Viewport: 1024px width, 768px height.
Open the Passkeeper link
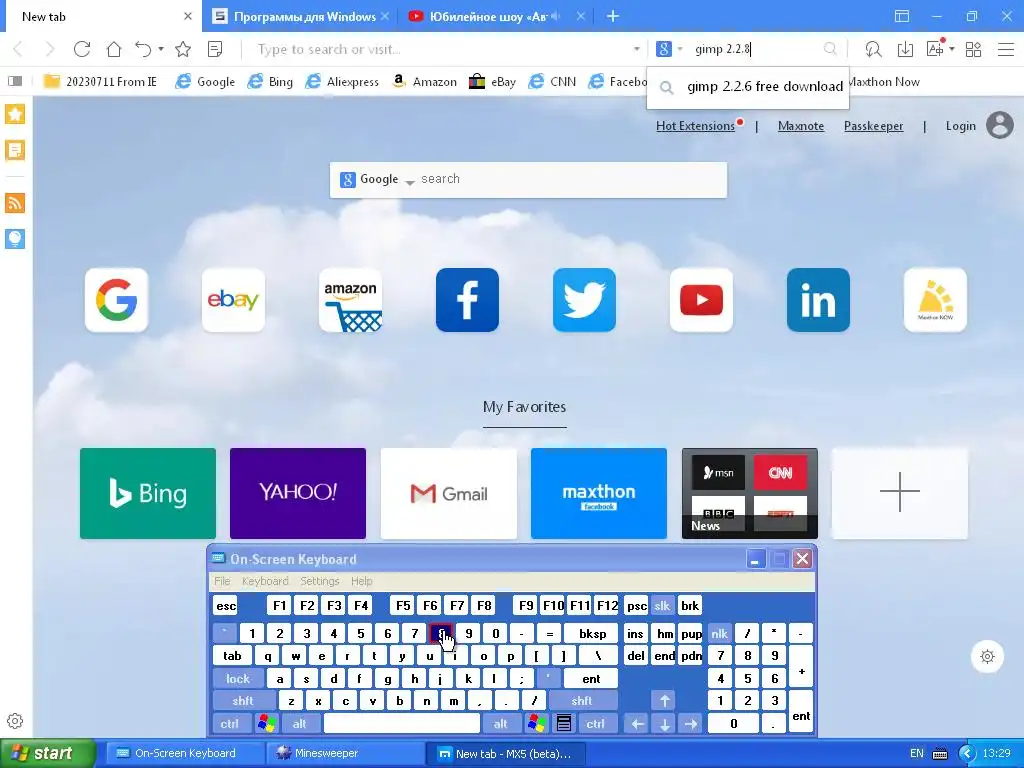[x=873, y=126]
